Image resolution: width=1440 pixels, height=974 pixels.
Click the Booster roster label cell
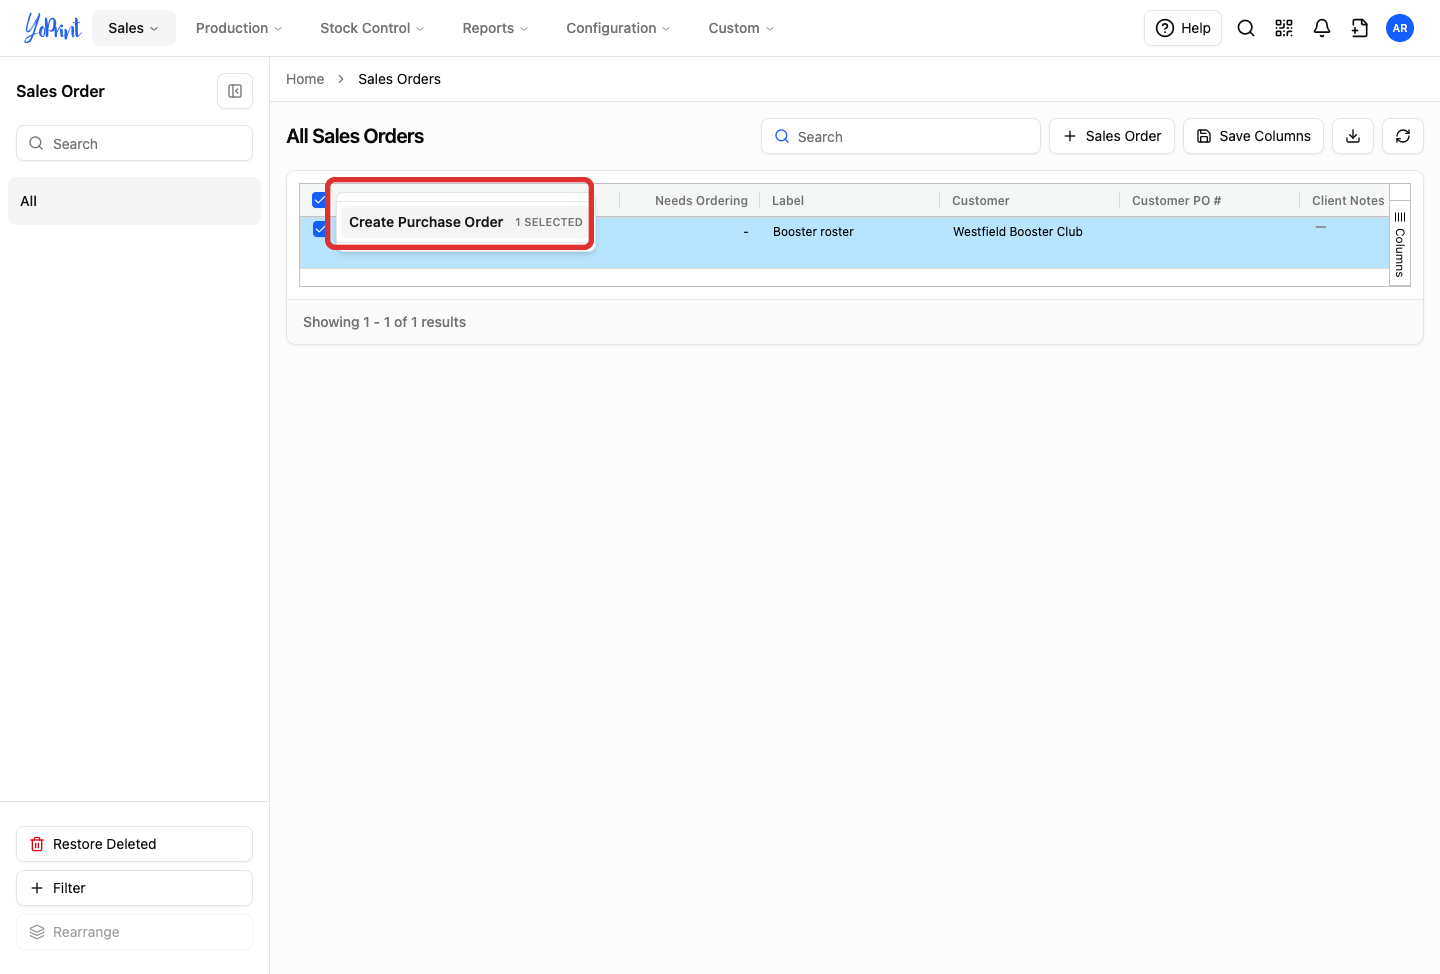(813, 231)
